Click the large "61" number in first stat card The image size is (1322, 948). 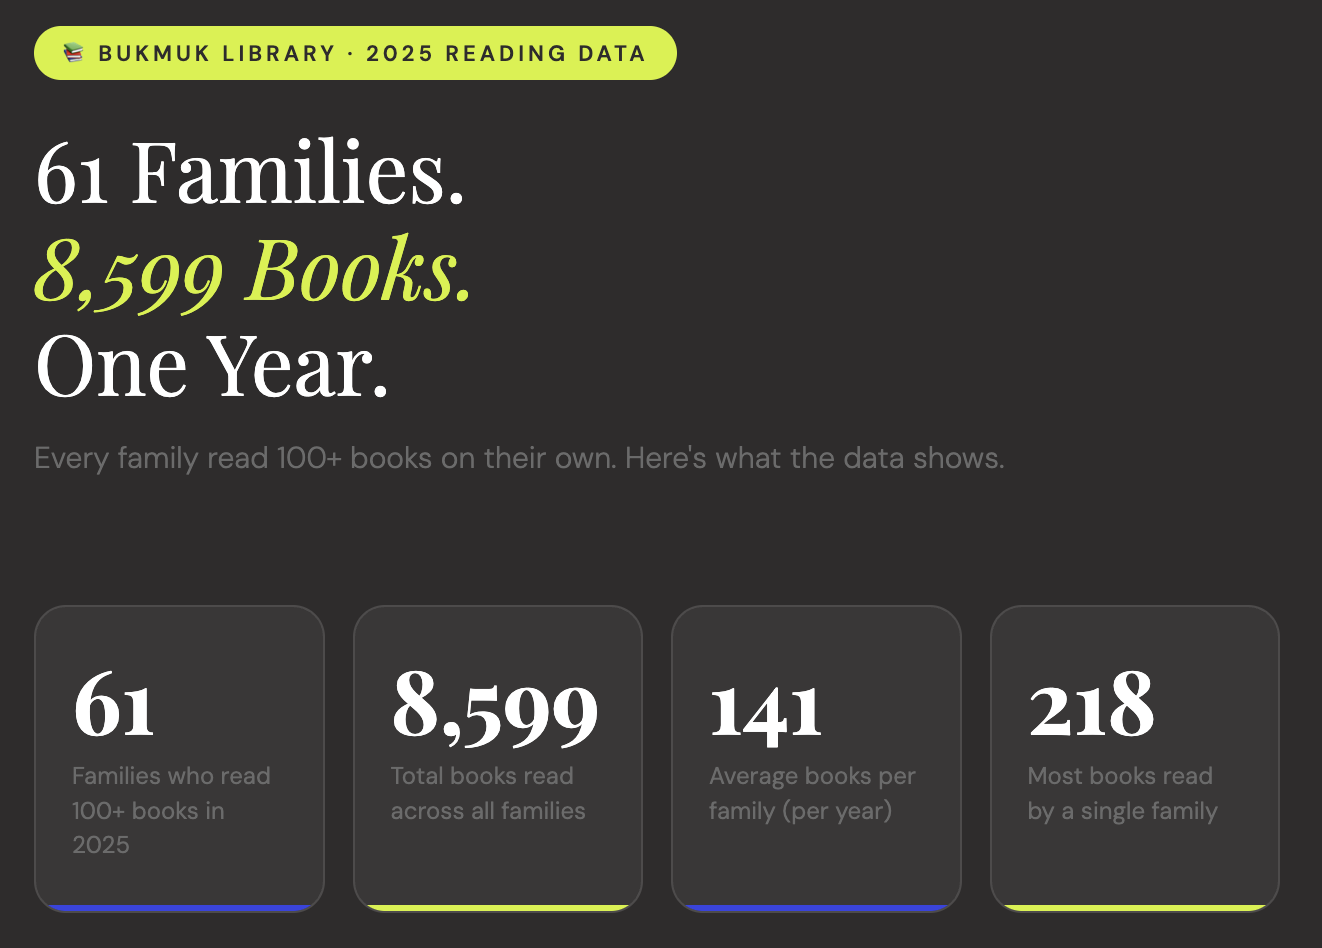pyautogui.click(x=114, y=708)
